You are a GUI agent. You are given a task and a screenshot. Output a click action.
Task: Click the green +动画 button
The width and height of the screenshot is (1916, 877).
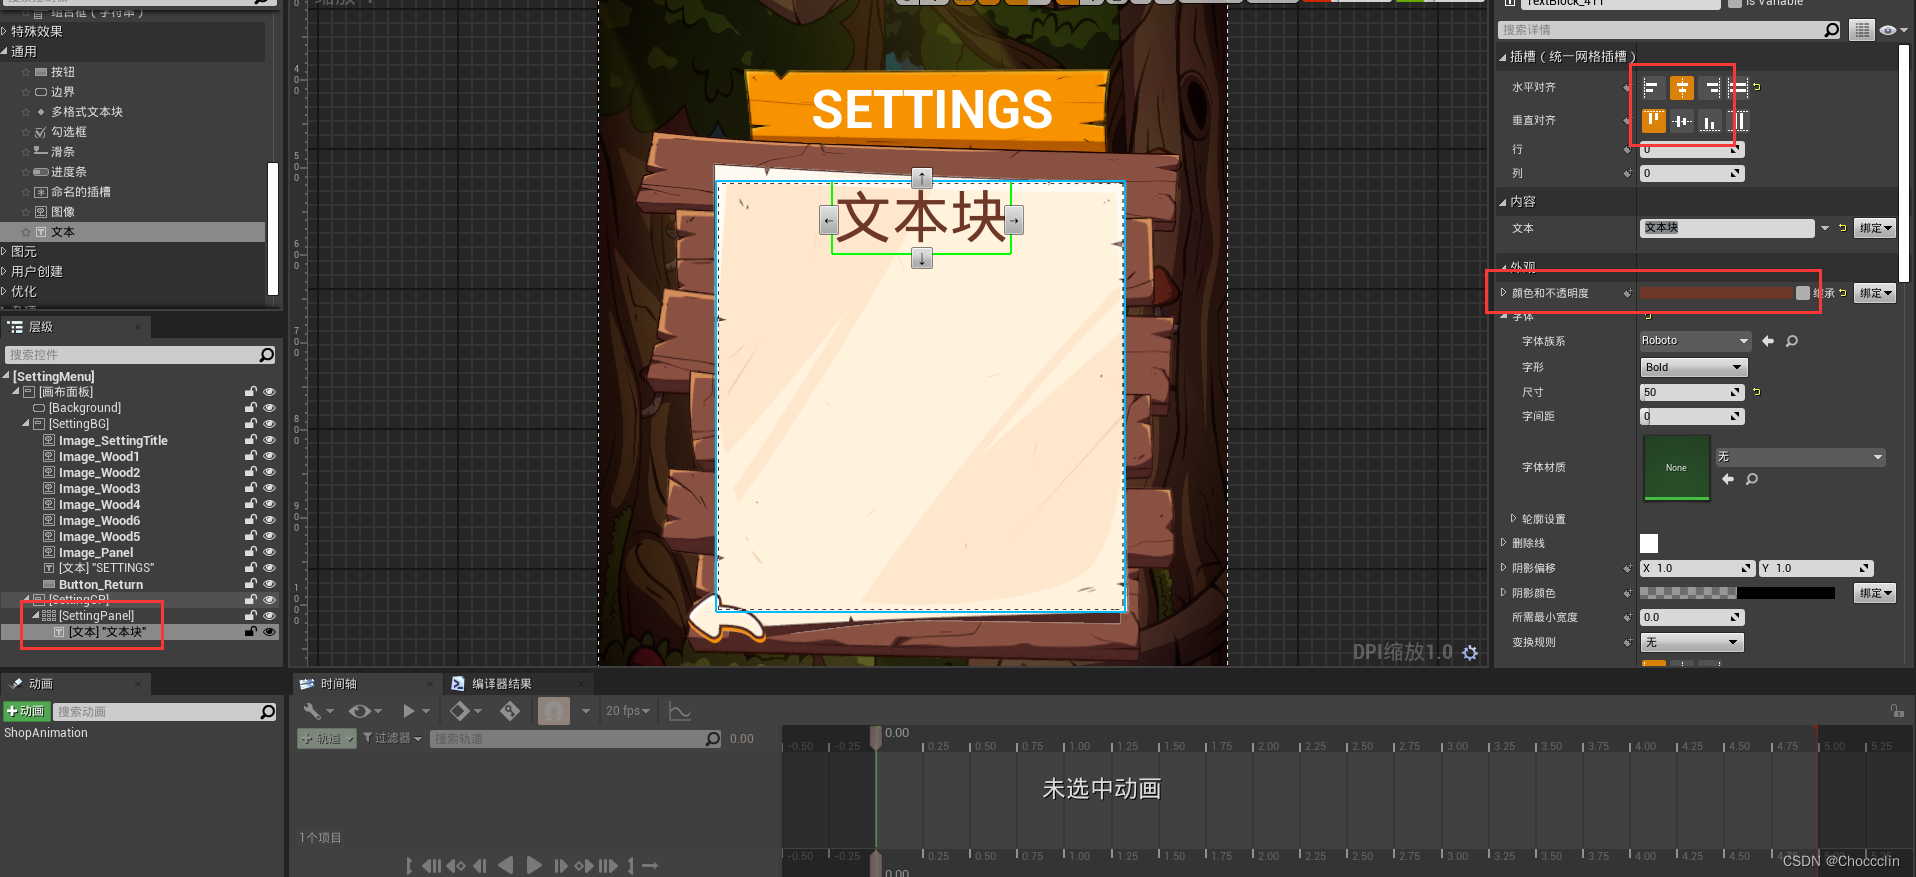click(26, 711)
